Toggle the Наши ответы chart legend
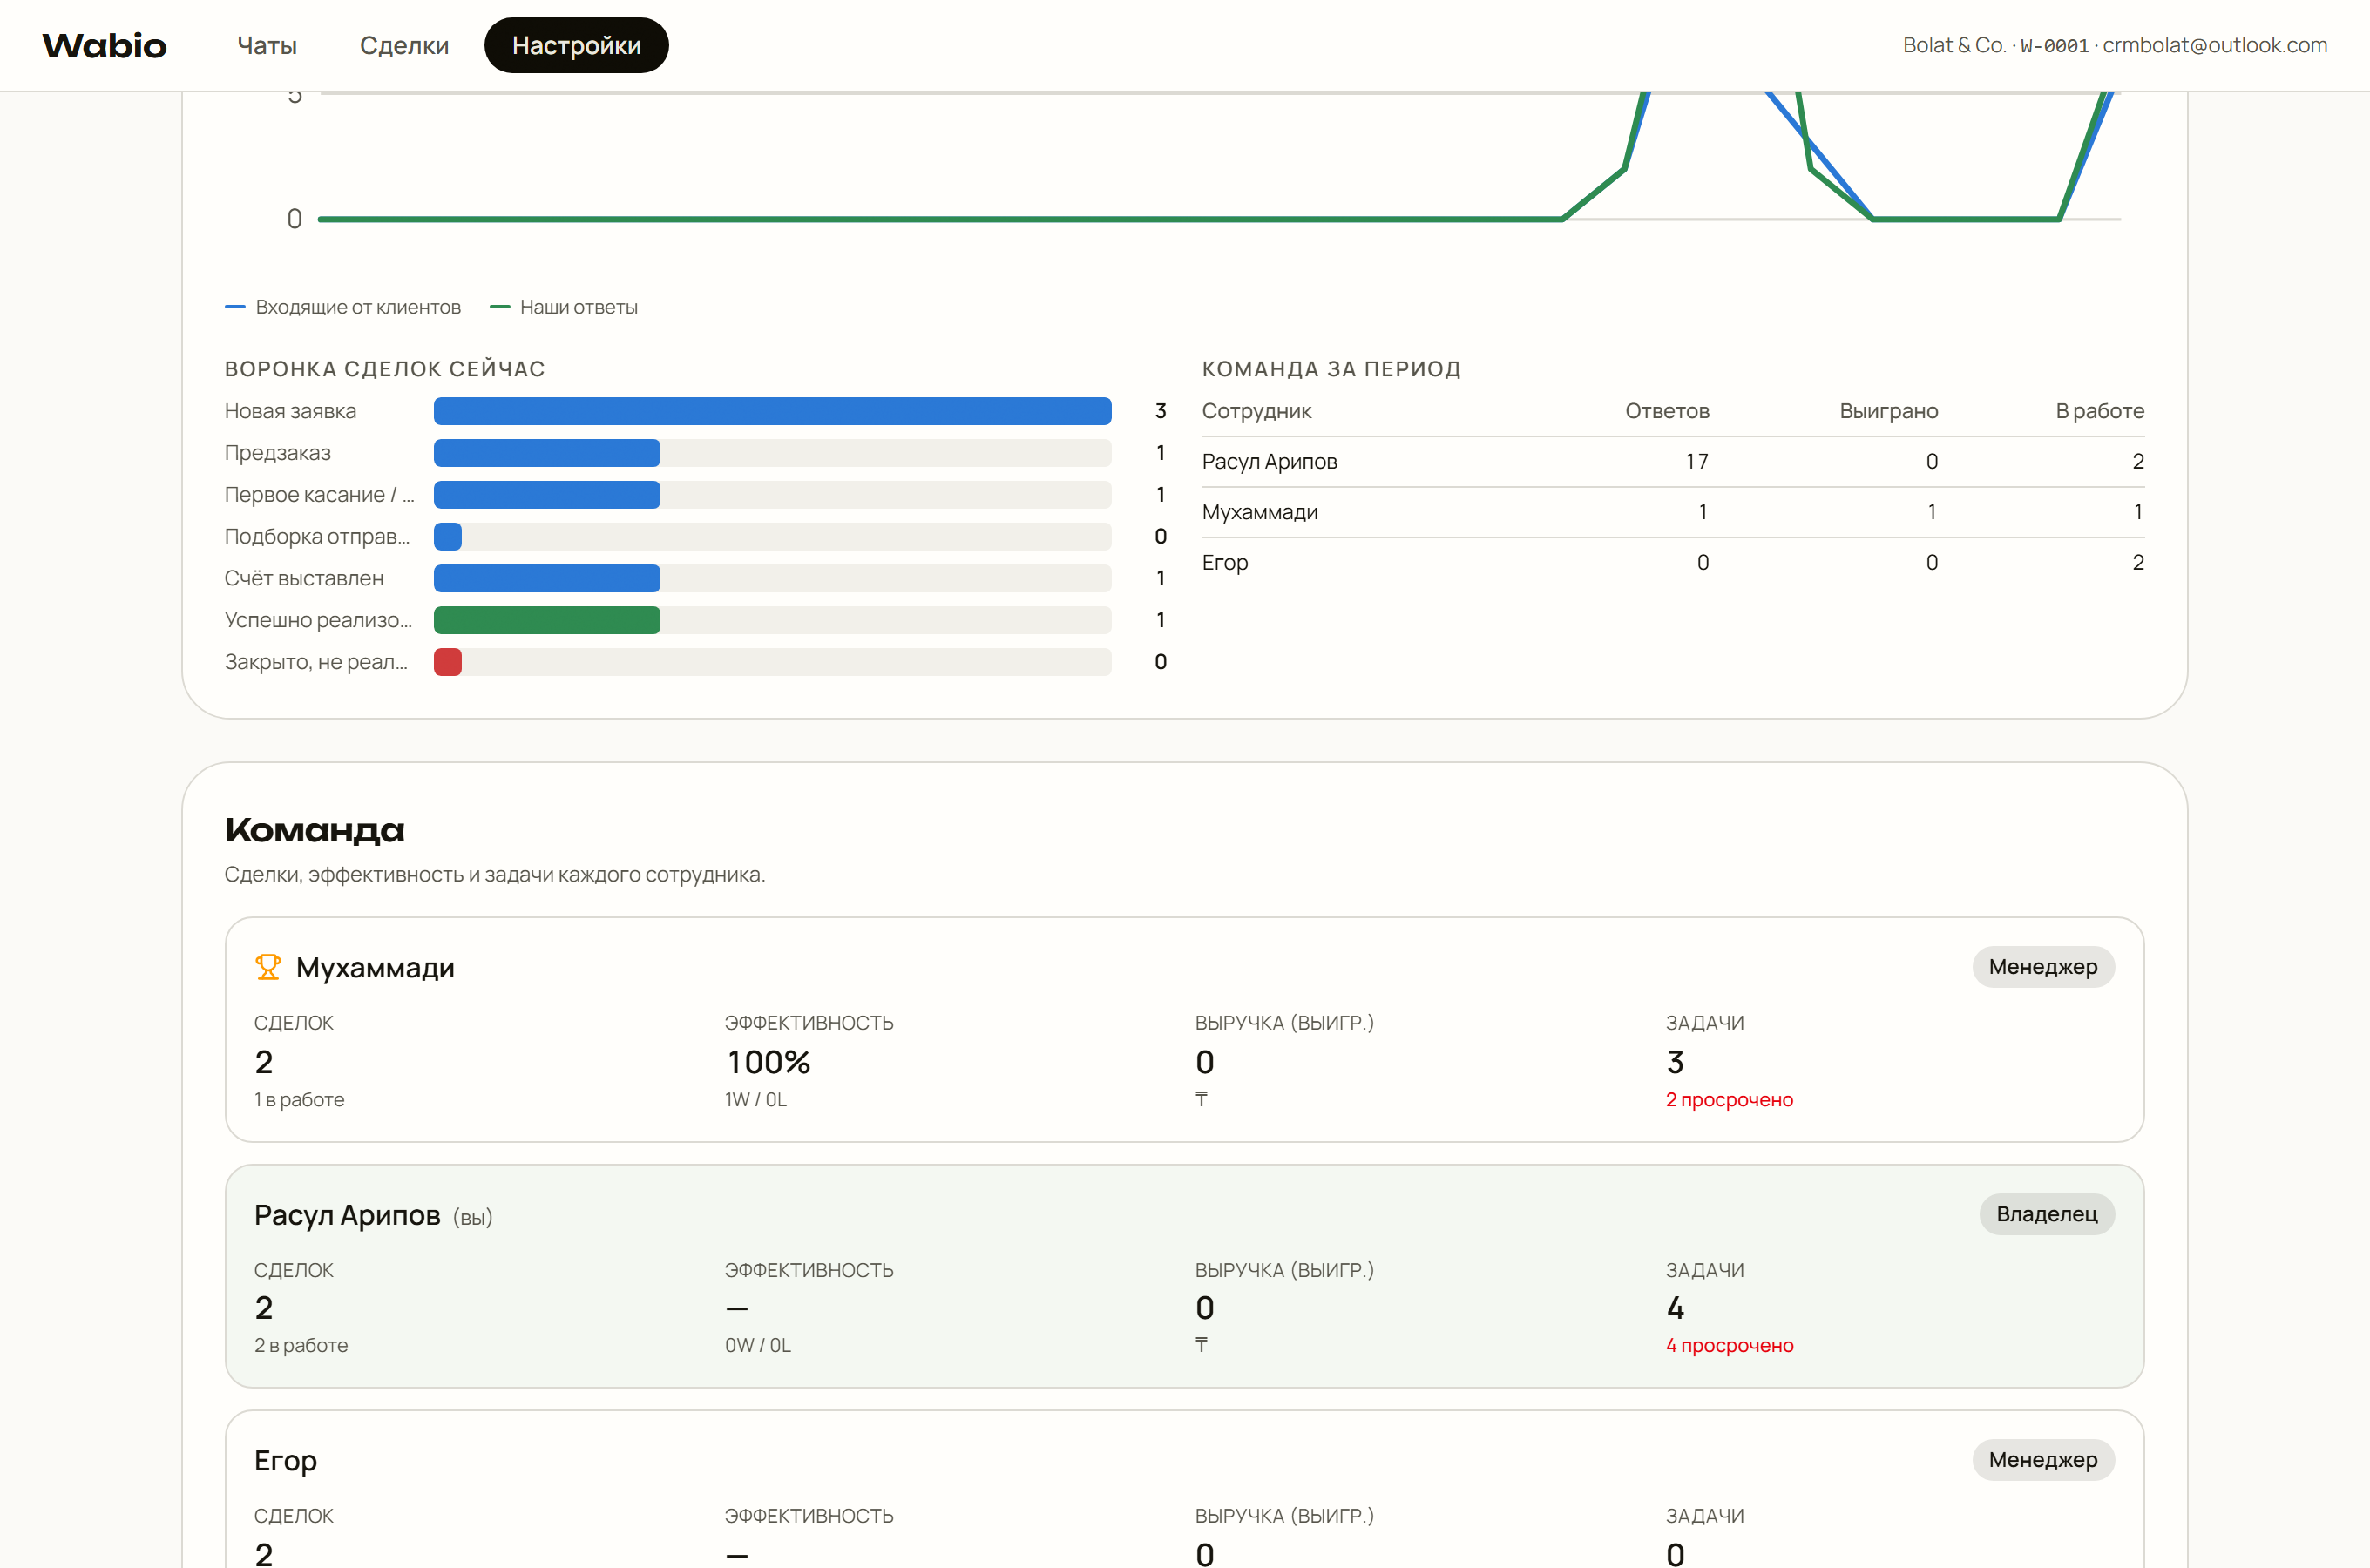 [564, 307]
